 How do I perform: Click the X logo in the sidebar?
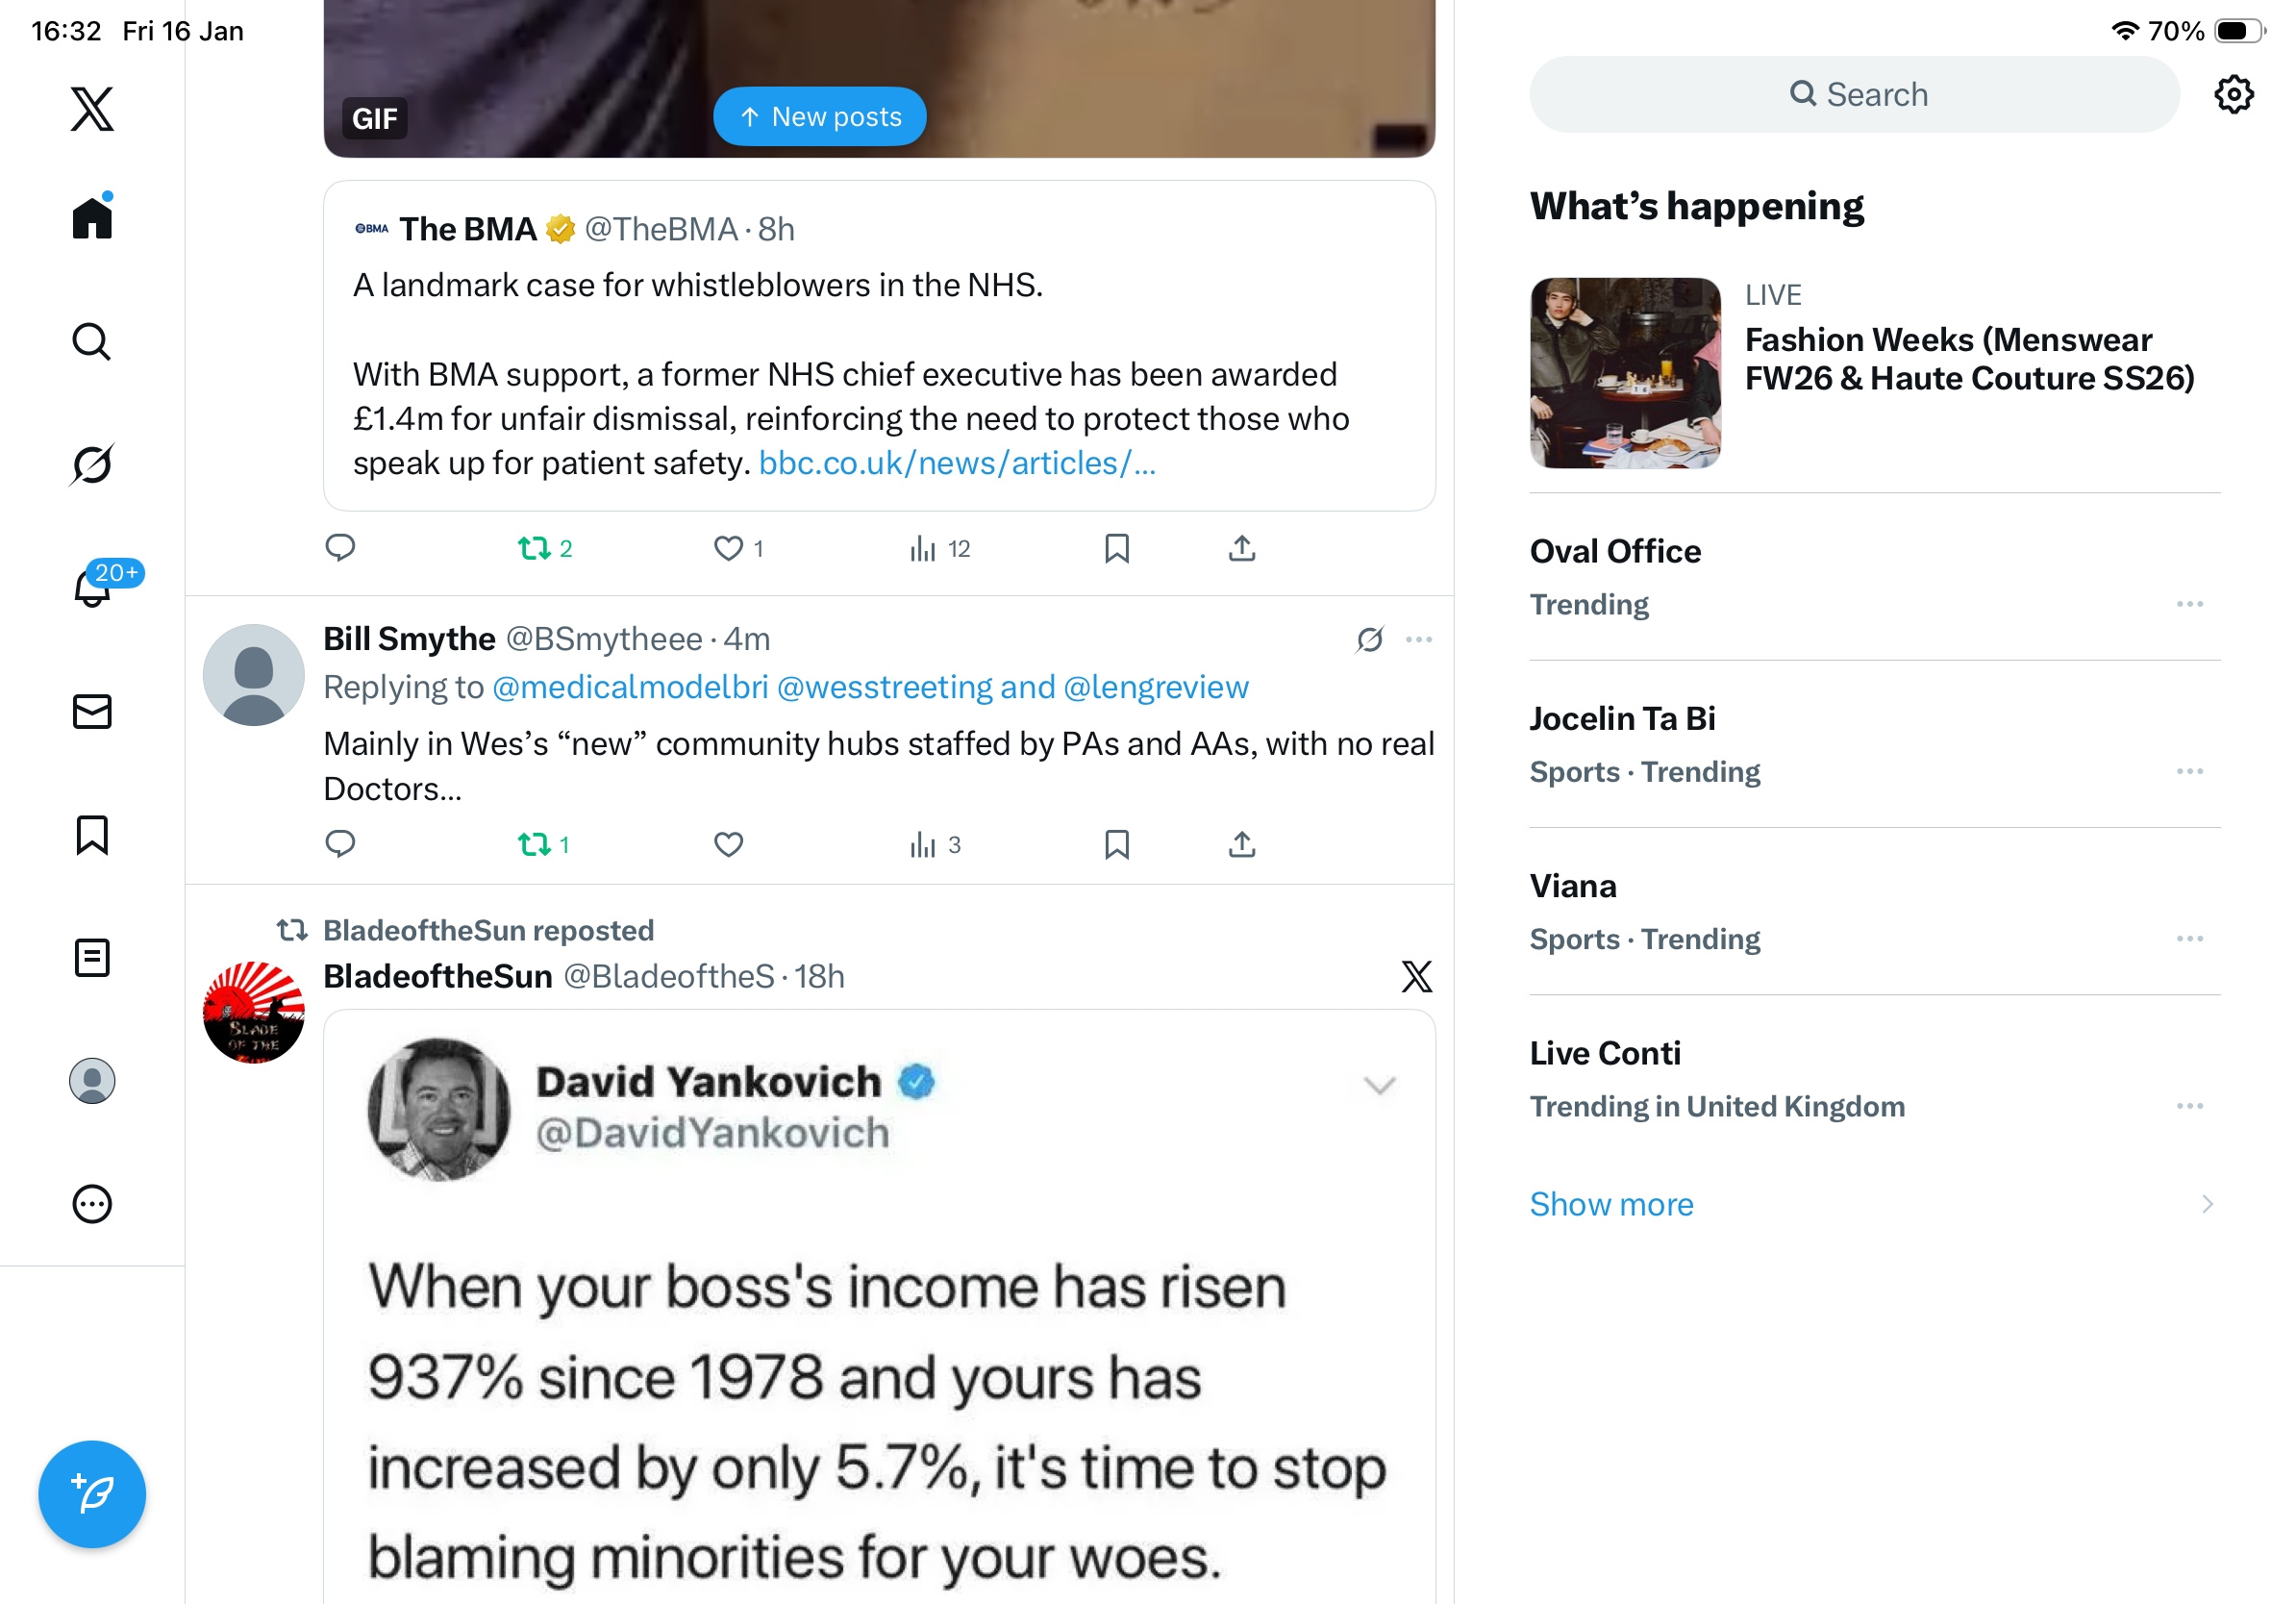(x=92, y=109)
